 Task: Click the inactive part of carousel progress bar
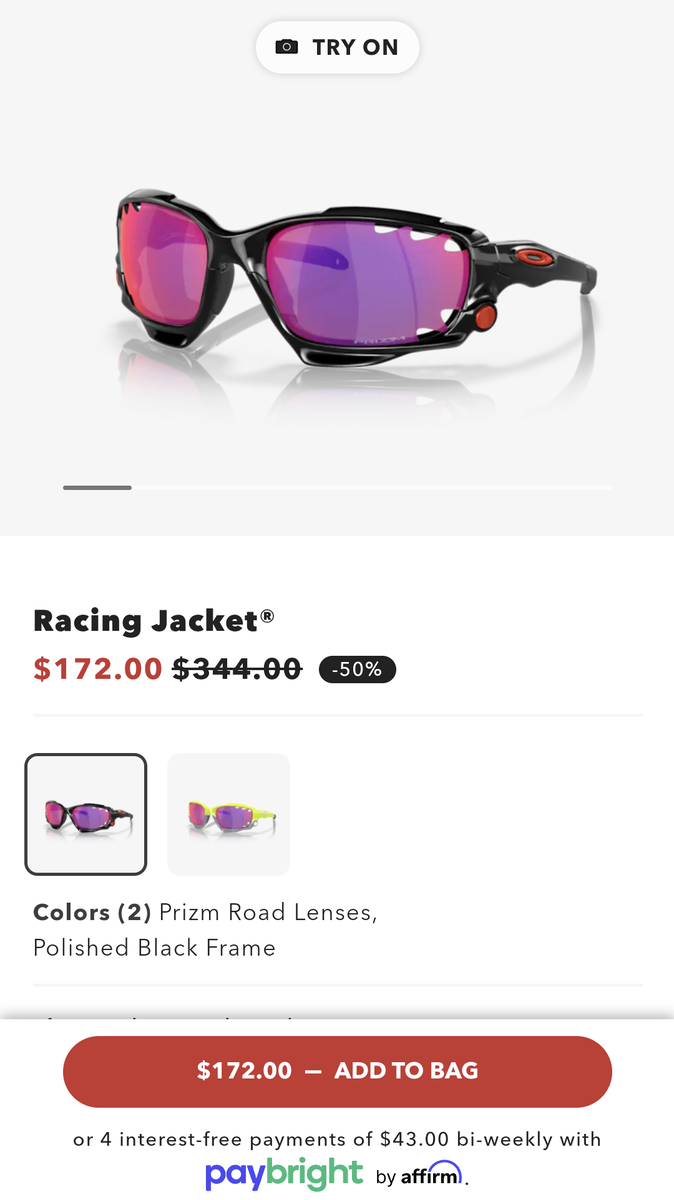pos(372,488)
